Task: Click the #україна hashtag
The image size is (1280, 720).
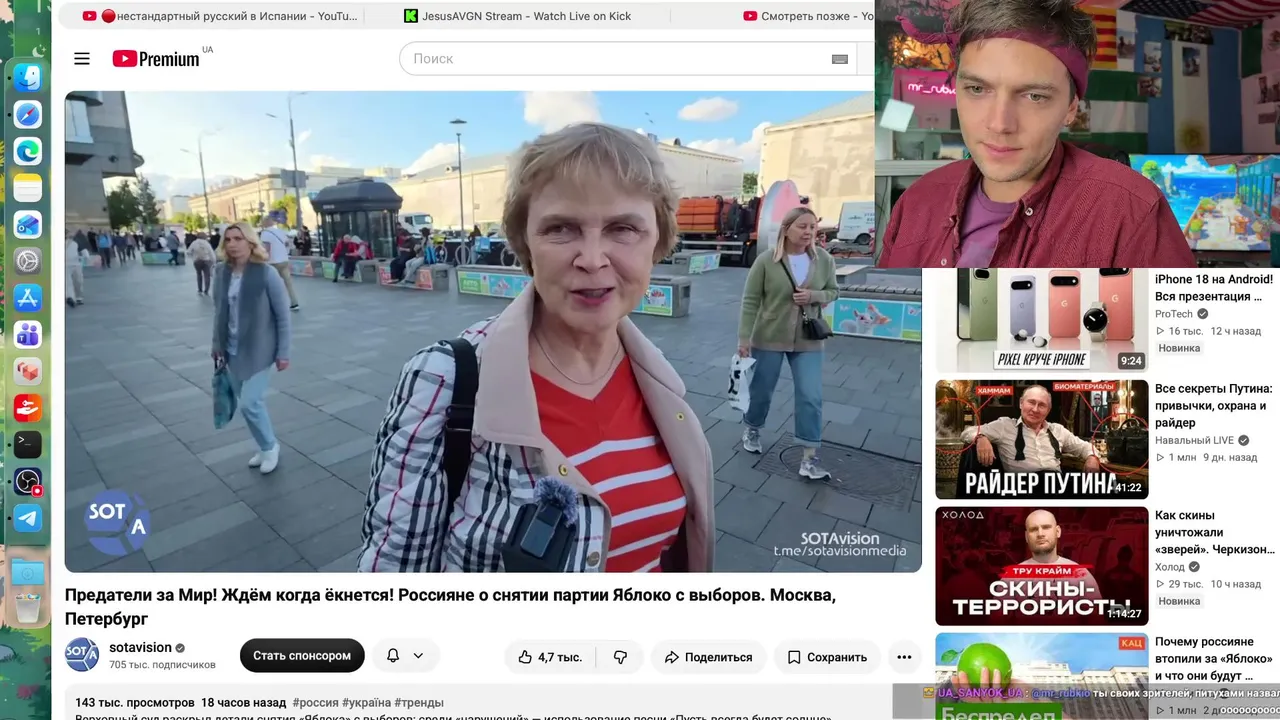Action: click(x=367, y=703)
